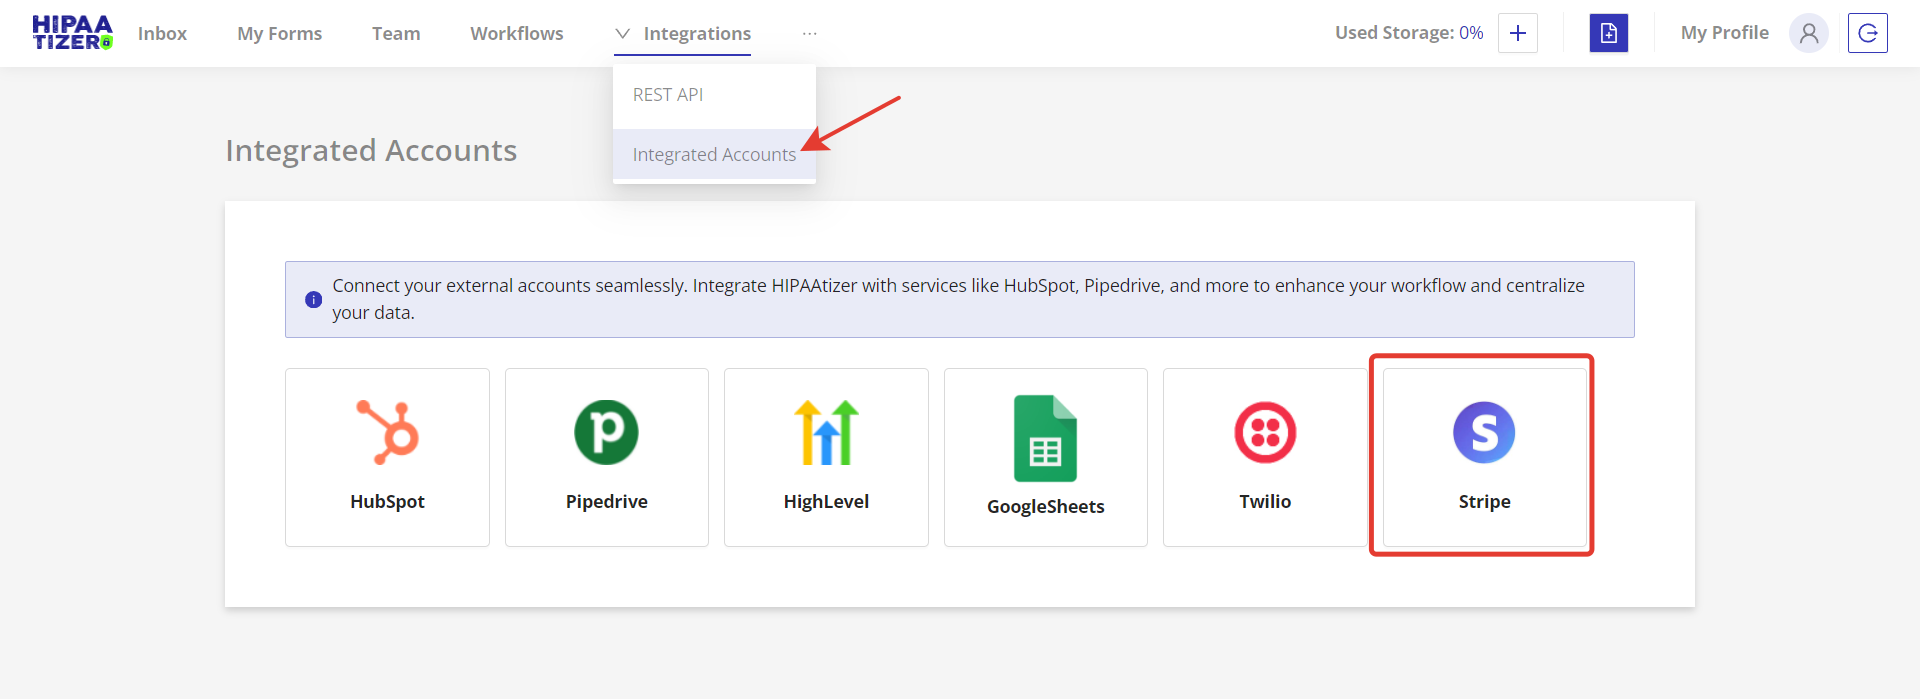Click the Twilio logo icon
The width and height of the screenshot is (1920, 699).
click(1265, 432)
